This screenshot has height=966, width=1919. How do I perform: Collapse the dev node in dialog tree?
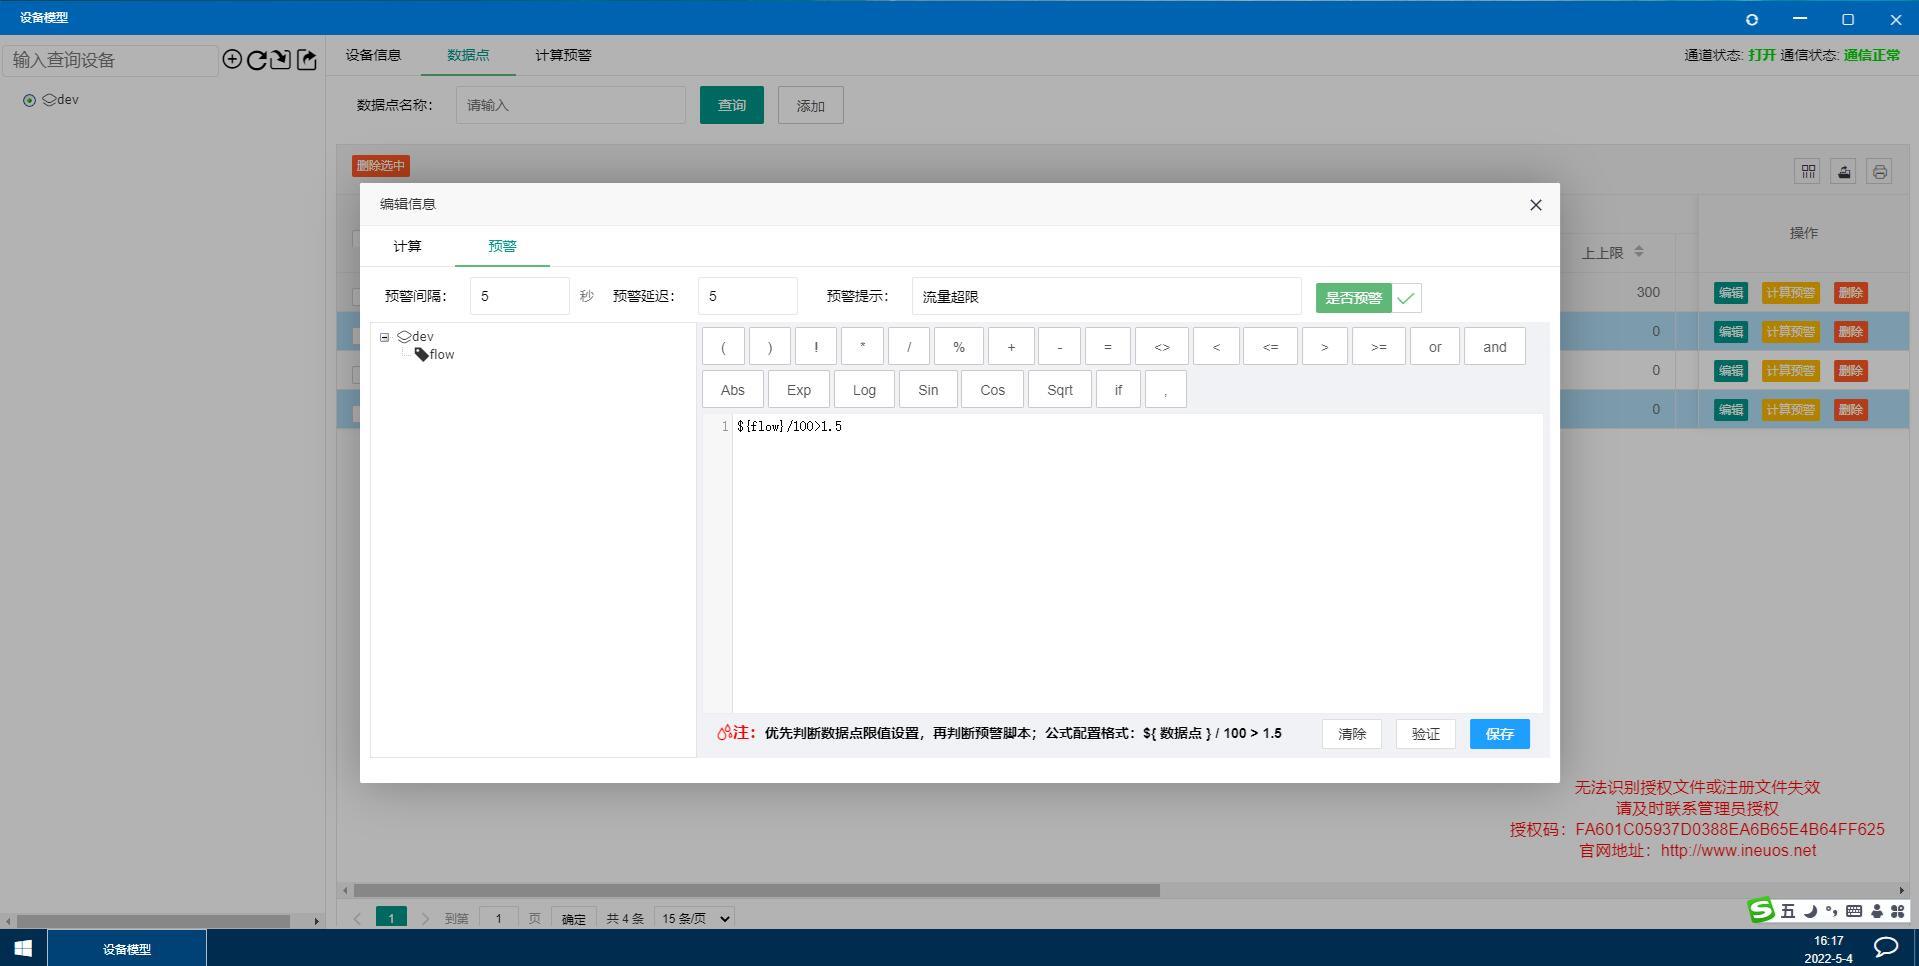(x=384, y=337)
